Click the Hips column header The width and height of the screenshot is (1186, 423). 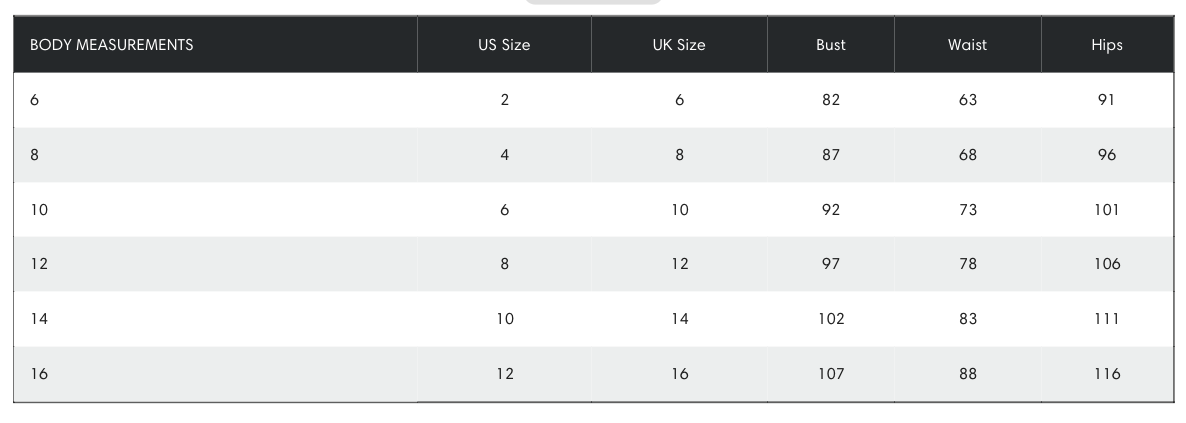1107,45
